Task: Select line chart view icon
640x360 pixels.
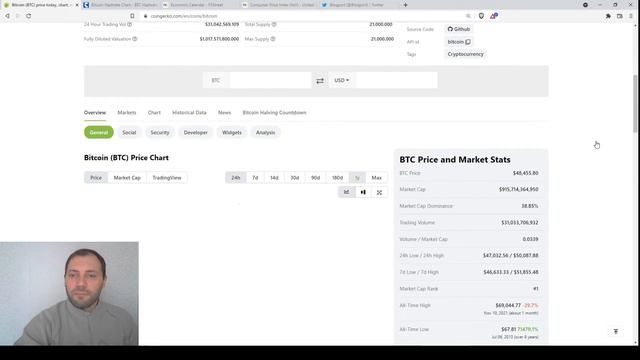Action: pyautogui.click(x=347, y=192)
